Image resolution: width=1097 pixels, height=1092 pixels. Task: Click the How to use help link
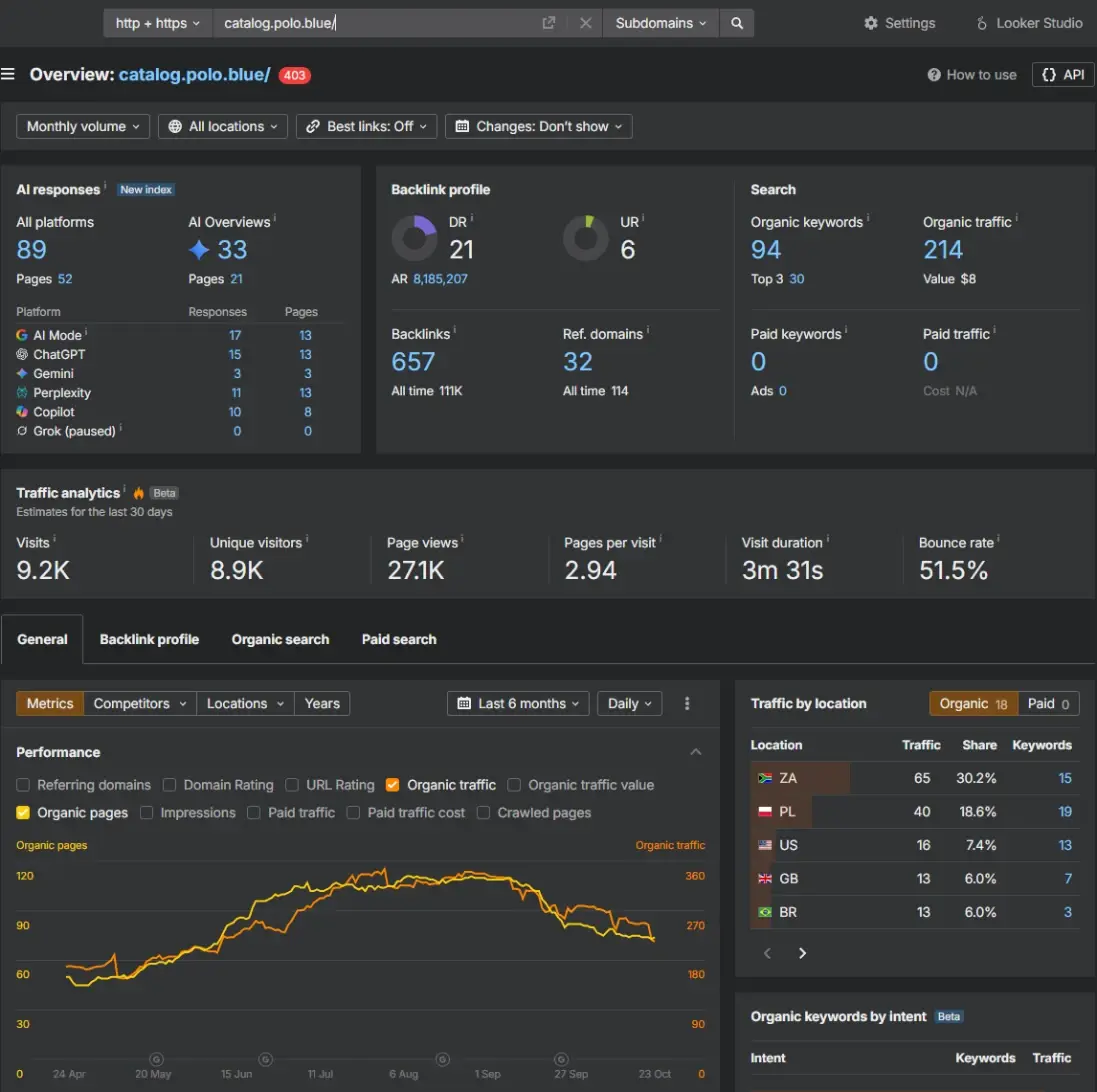[x=972, y=75]
